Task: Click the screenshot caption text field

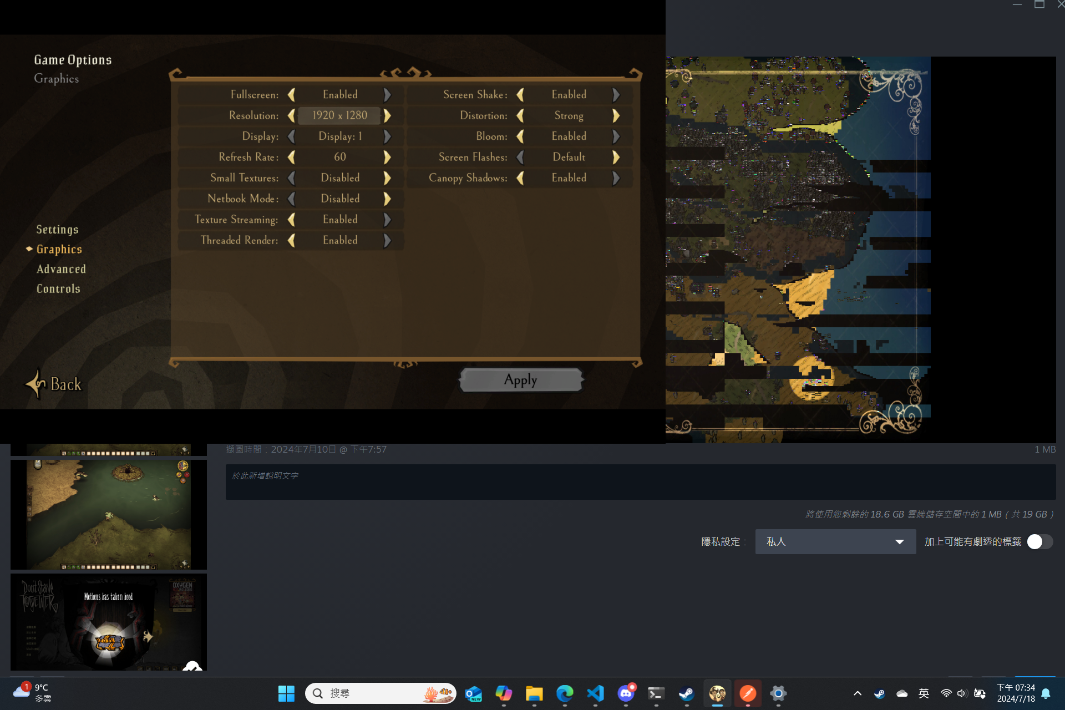Action: [640, 482]
